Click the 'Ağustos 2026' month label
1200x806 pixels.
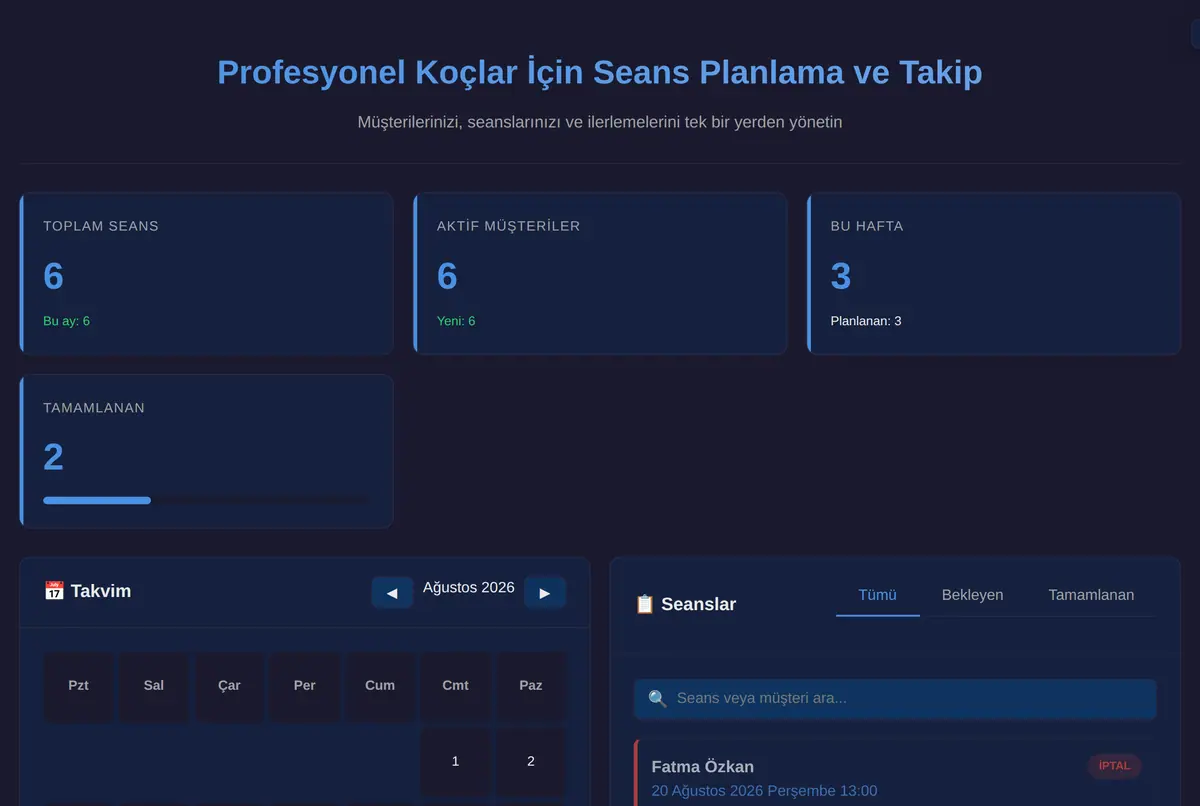469,587
